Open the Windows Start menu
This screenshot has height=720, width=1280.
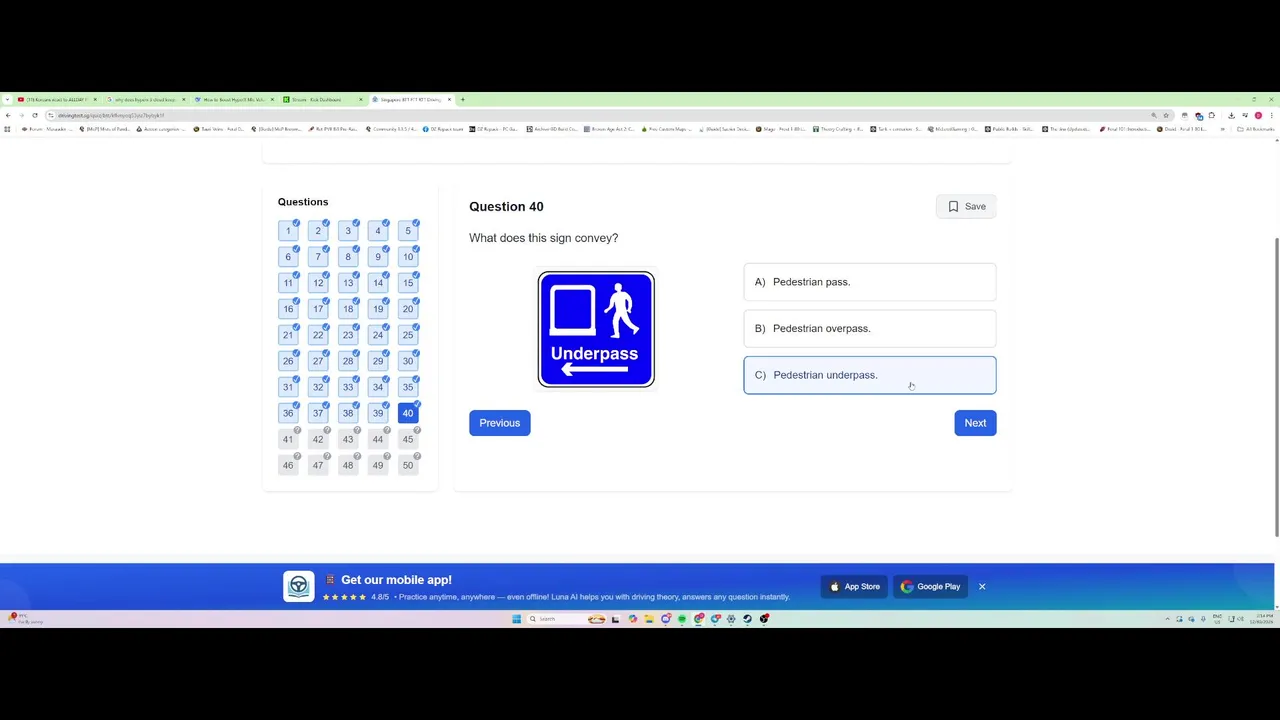tap(516, 619)
